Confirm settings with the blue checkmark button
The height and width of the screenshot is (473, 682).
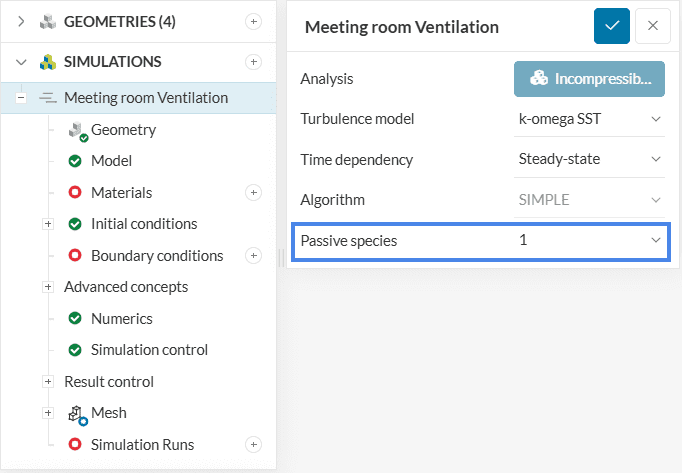pos(611,26)
